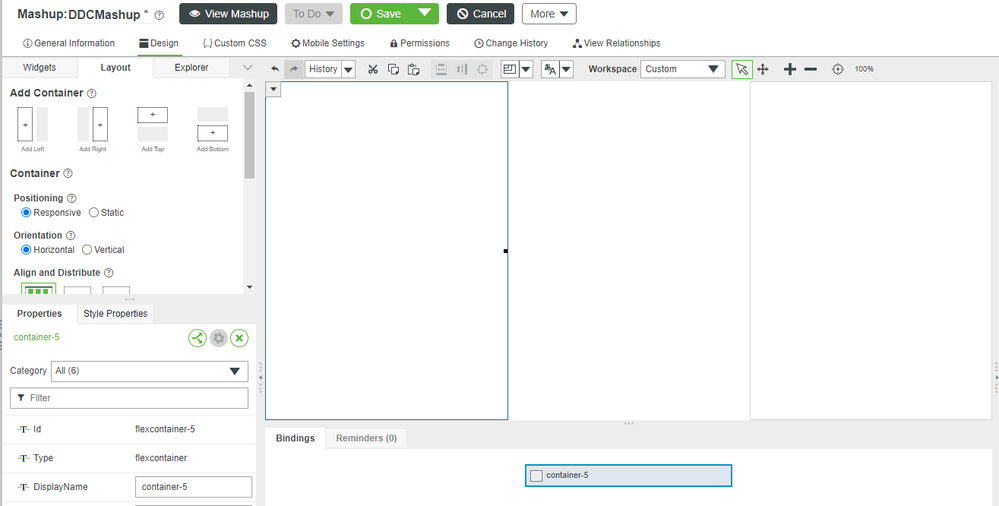Click the Add Left container icon

point(32,125)
